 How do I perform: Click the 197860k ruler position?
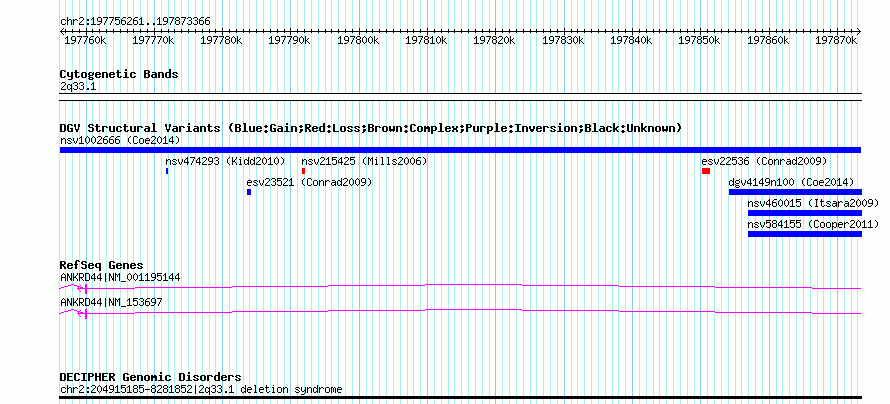click(767, 40)
